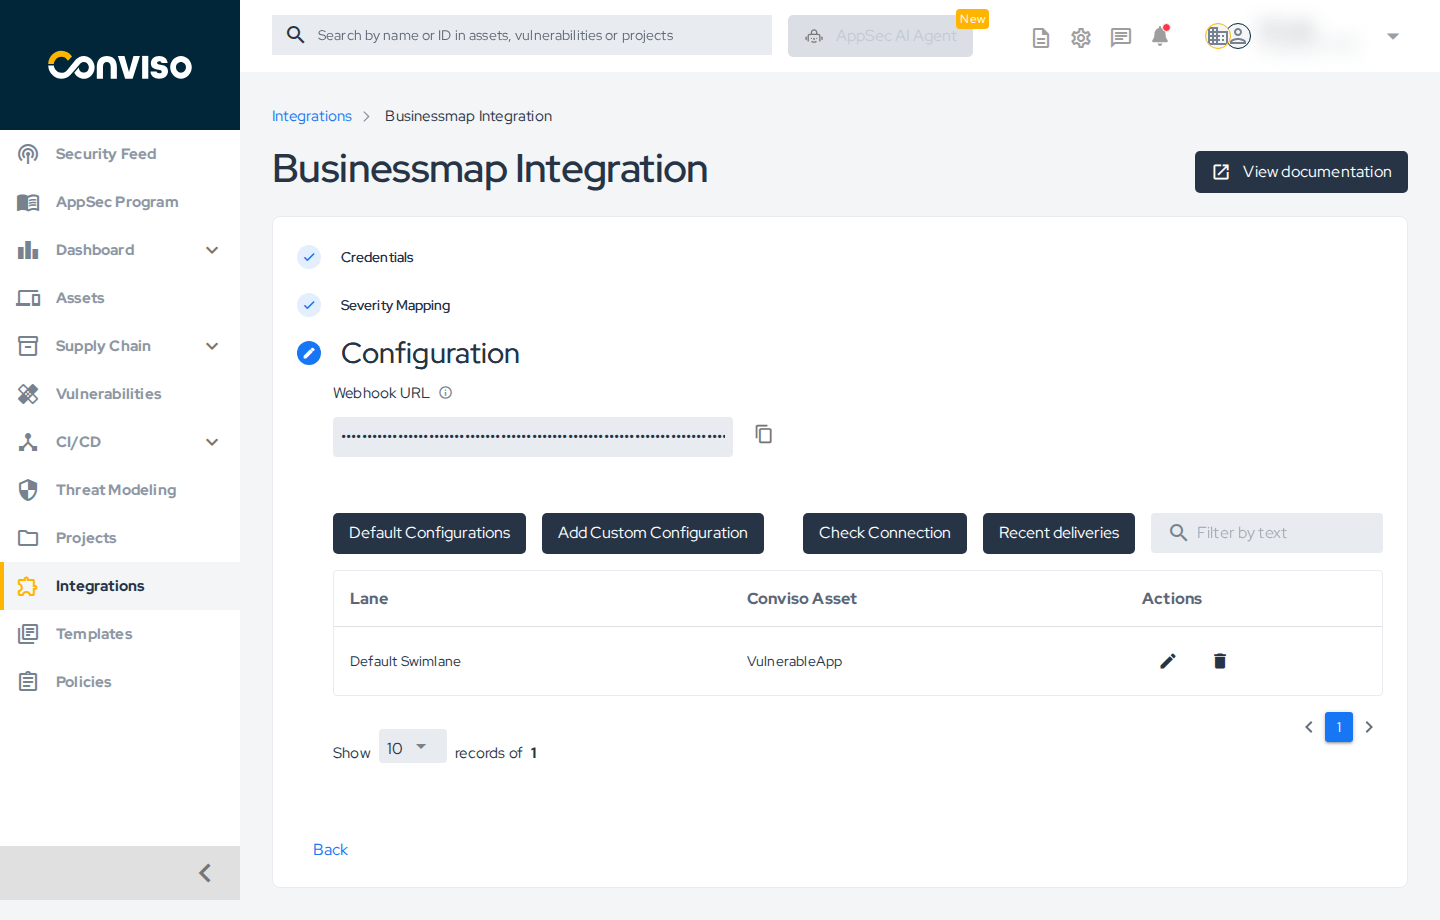
Task: Edit the Default Swimlane mapping
Action: coord(1167,661)
